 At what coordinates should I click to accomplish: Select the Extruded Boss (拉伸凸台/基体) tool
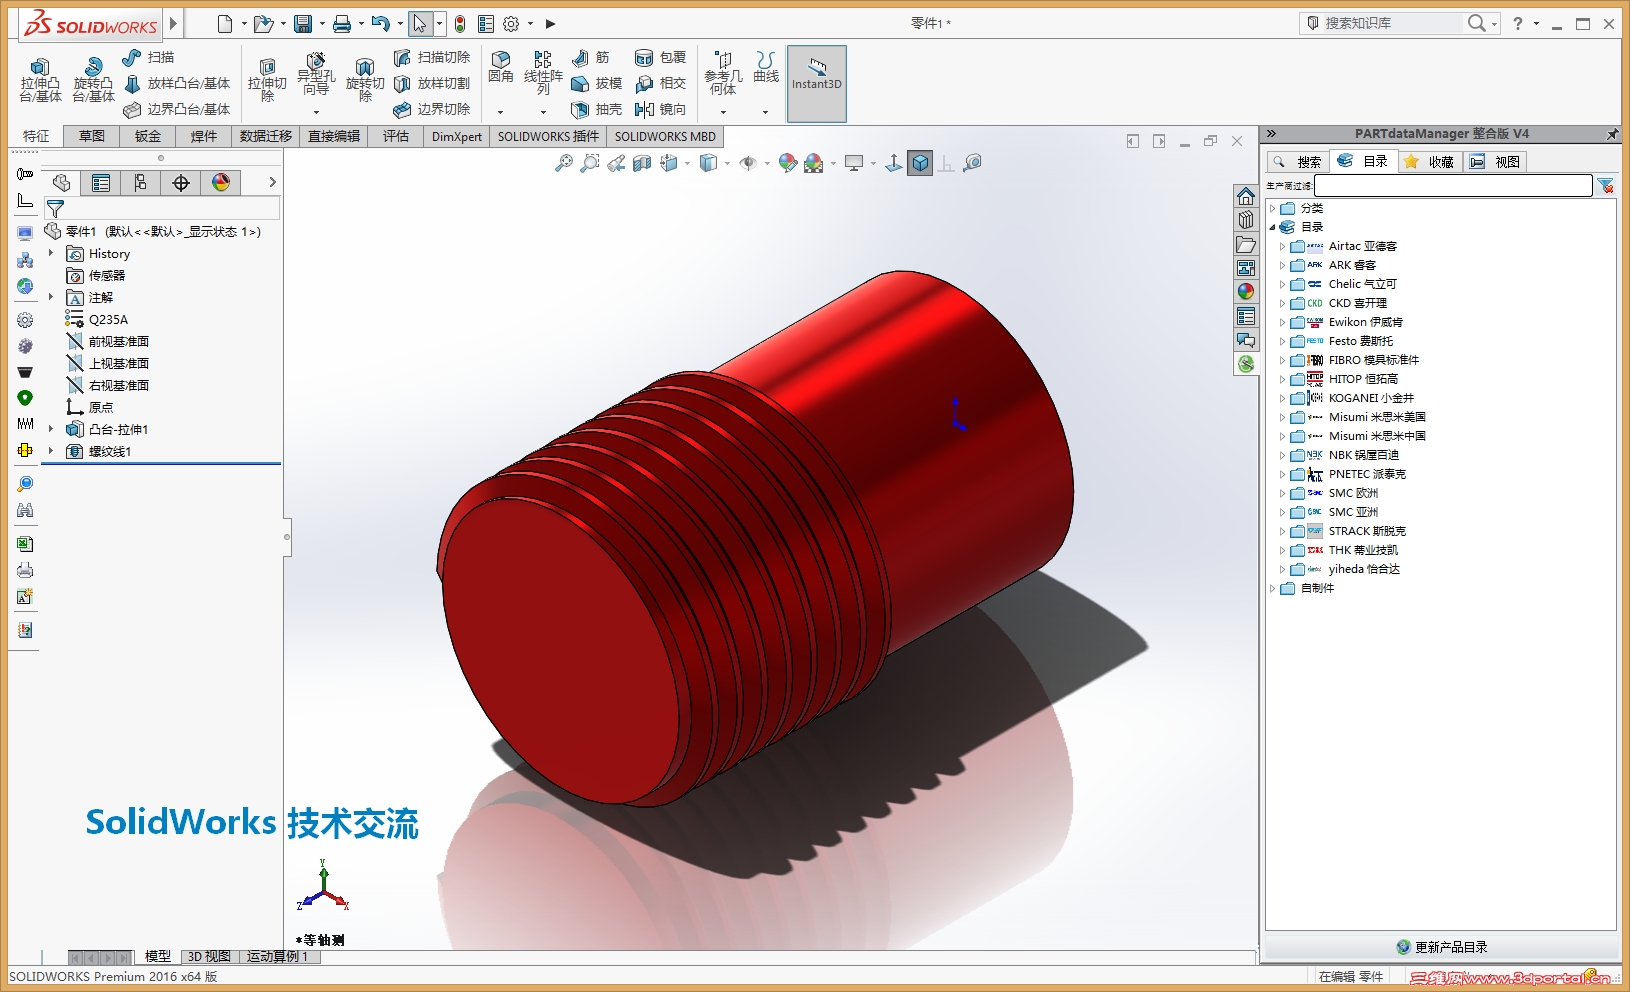point(40,79)
